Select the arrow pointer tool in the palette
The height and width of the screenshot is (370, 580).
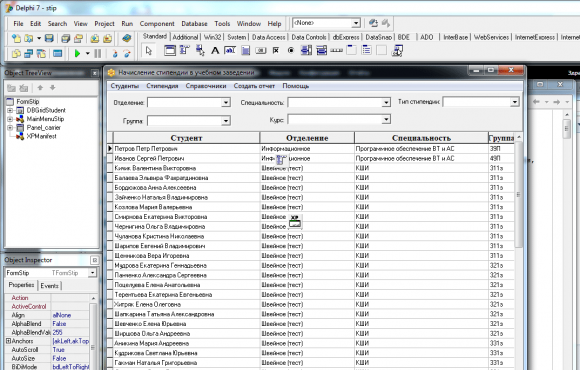tap(149, 51)
